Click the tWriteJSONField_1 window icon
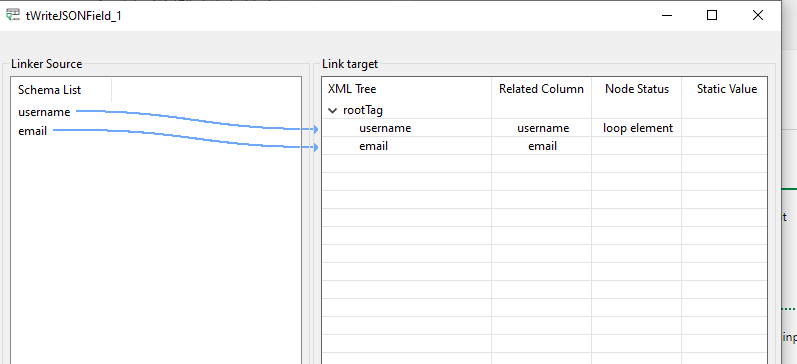 (13, 15)
